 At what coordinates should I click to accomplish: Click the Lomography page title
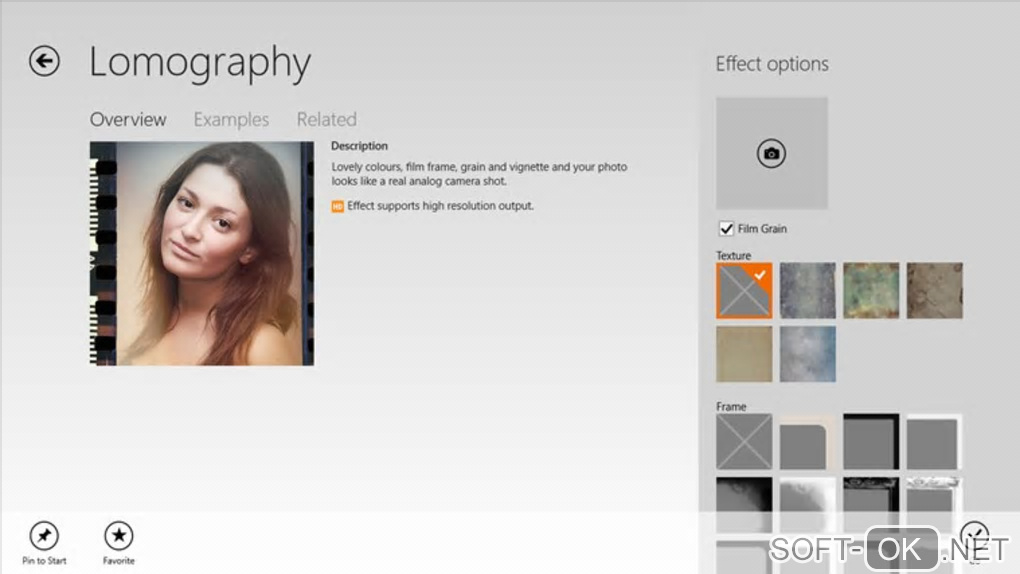[x=200, y=63]
